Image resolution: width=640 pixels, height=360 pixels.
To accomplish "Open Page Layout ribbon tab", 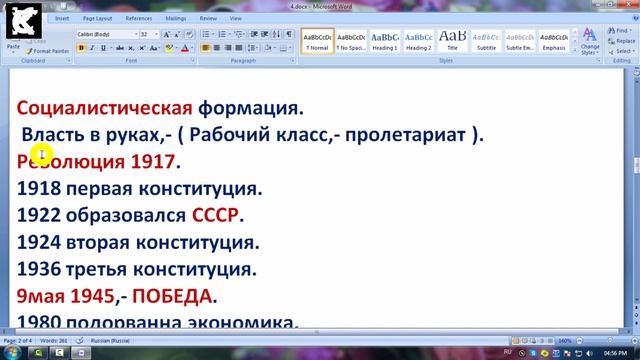I will pyautogui.click(x=98, y=18).
